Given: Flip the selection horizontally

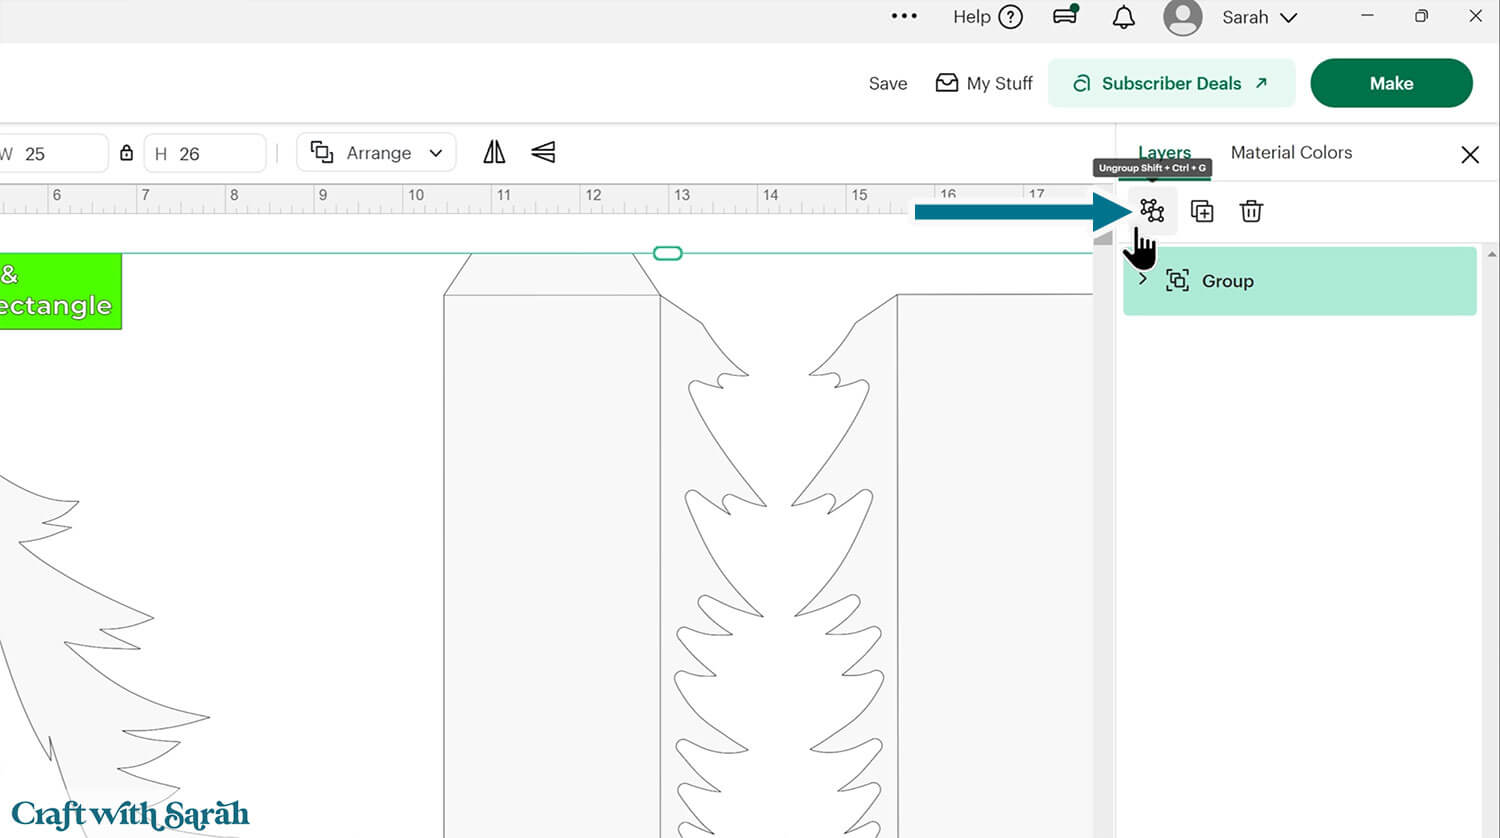Looking at the screenshot, I should tap(494, 152).
